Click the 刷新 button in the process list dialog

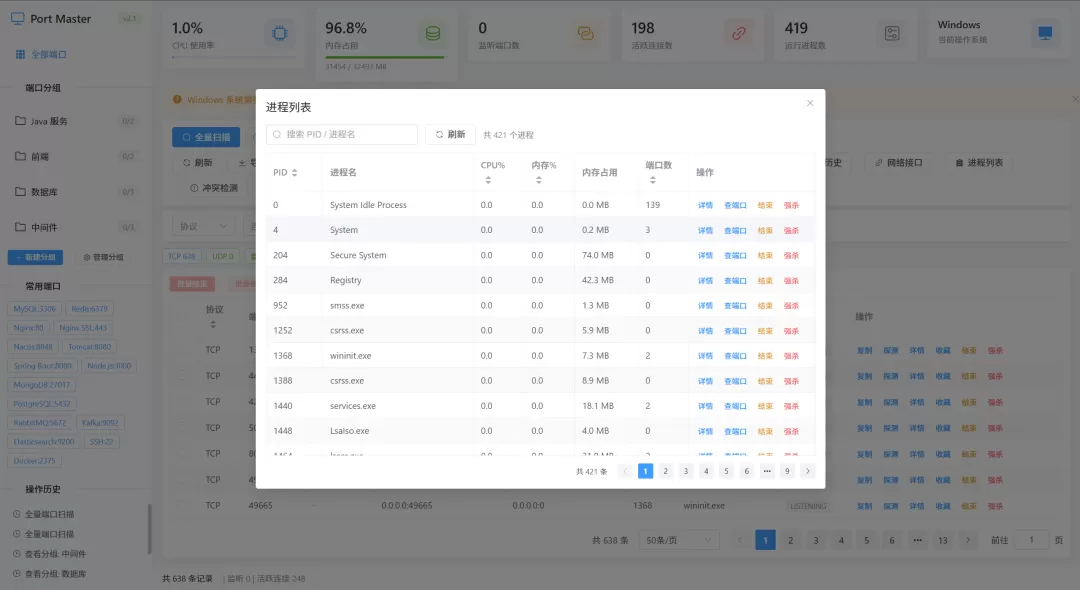pyautogui.click(x=450, y=134)
